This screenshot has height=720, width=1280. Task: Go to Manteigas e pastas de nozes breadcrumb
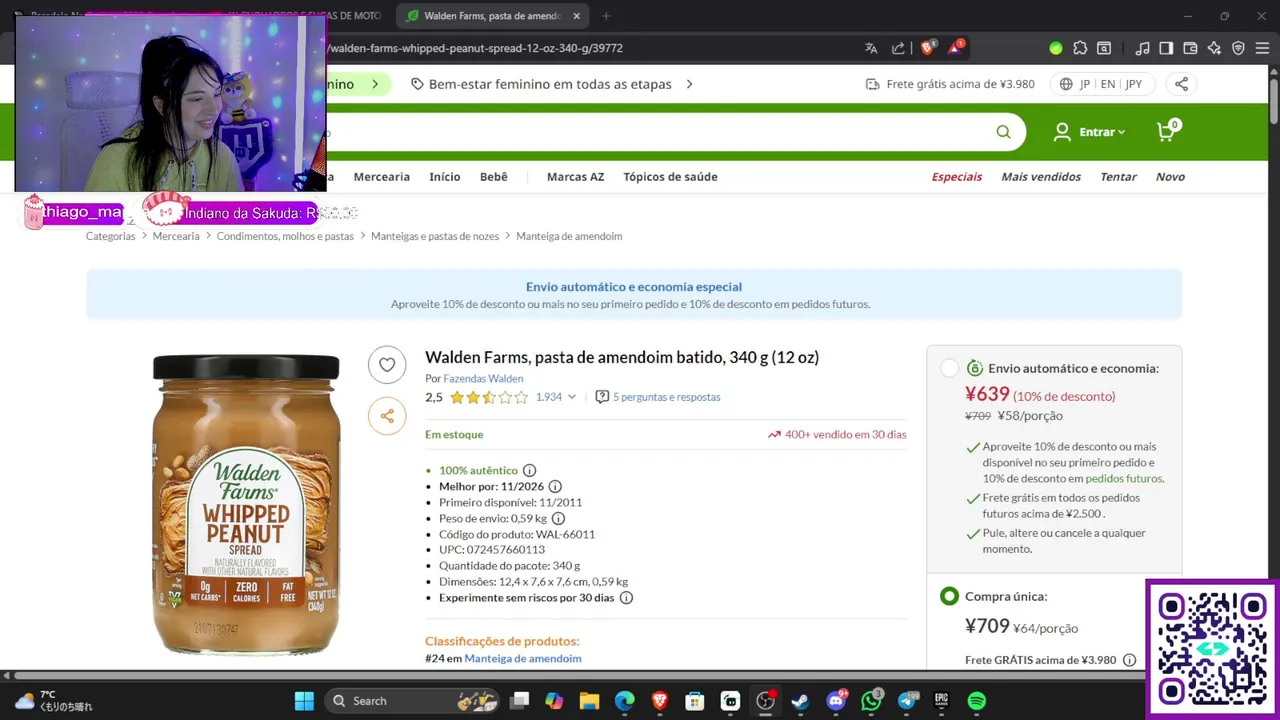click(x=435, y=236)
